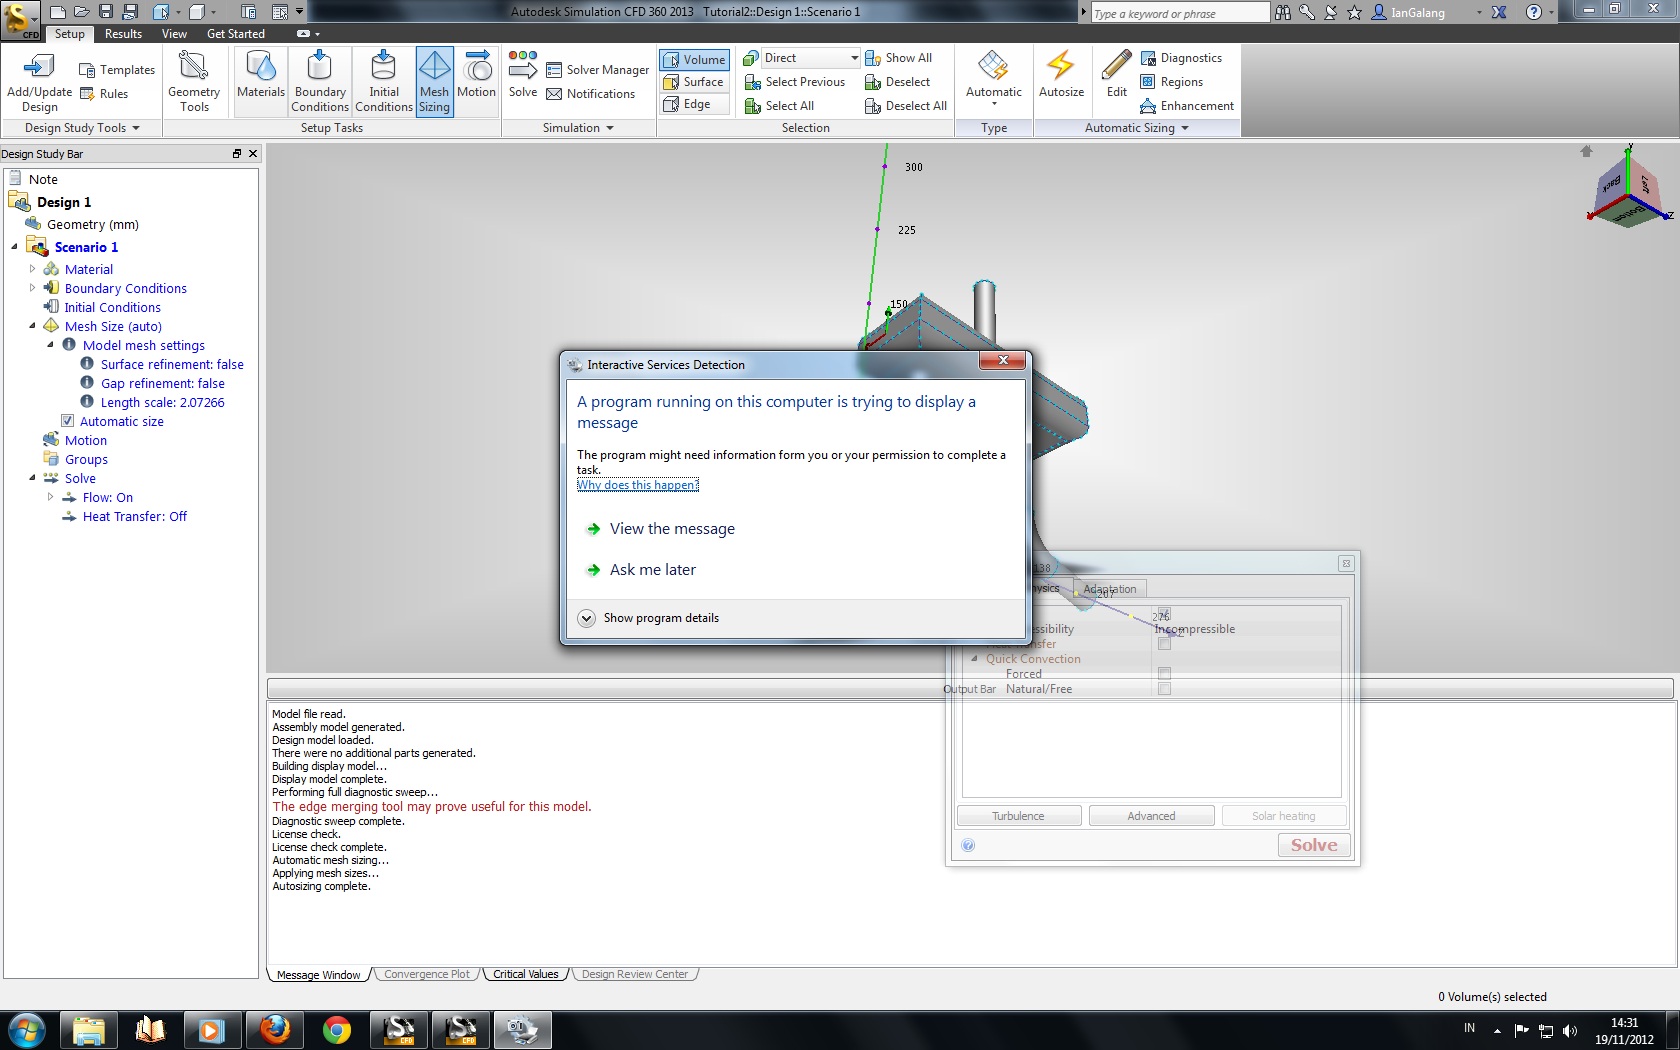Enable the Forced convection checkbox
This screenshot has height=1050, width=1680.
coord(1163,674)
